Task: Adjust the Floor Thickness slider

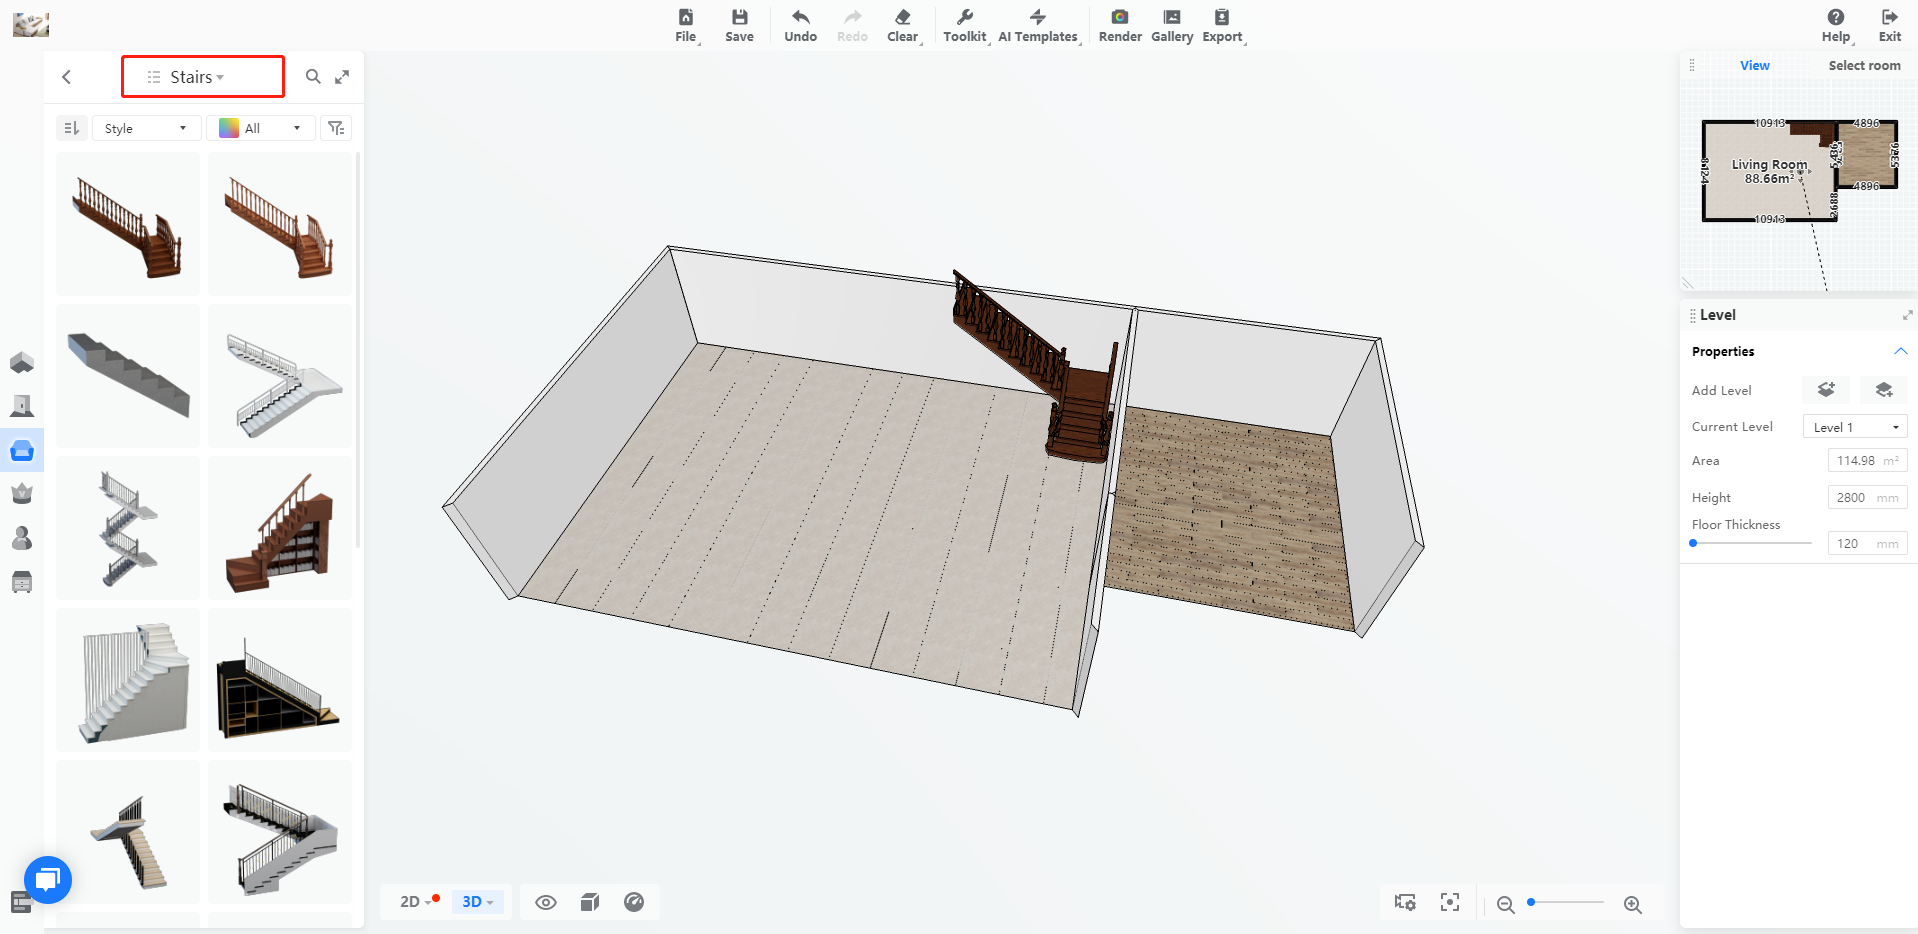Action: pos(1751,543)
